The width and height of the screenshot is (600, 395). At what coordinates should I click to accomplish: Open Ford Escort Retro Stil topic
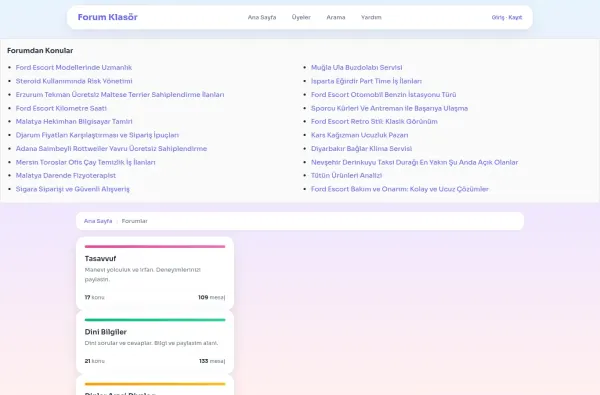[x=374, y=121]
